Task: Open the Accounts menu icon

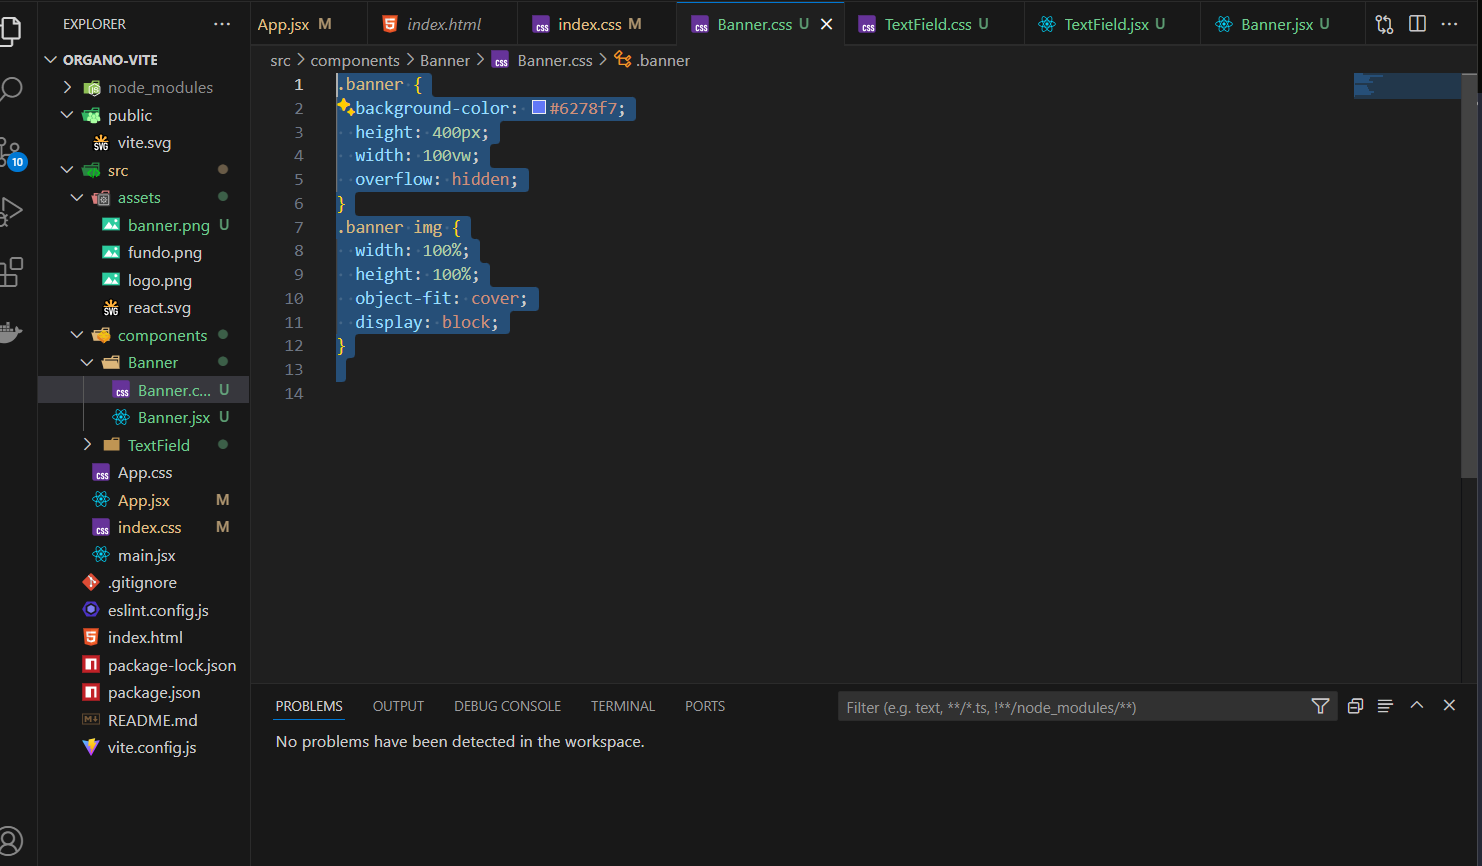Action: [x=10, y=841]
